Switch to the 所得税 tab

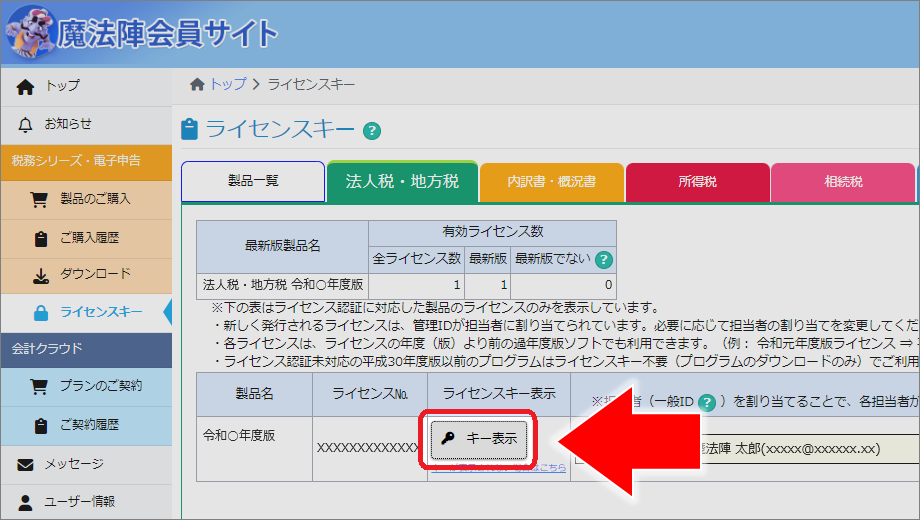click(x=697, y=182)
